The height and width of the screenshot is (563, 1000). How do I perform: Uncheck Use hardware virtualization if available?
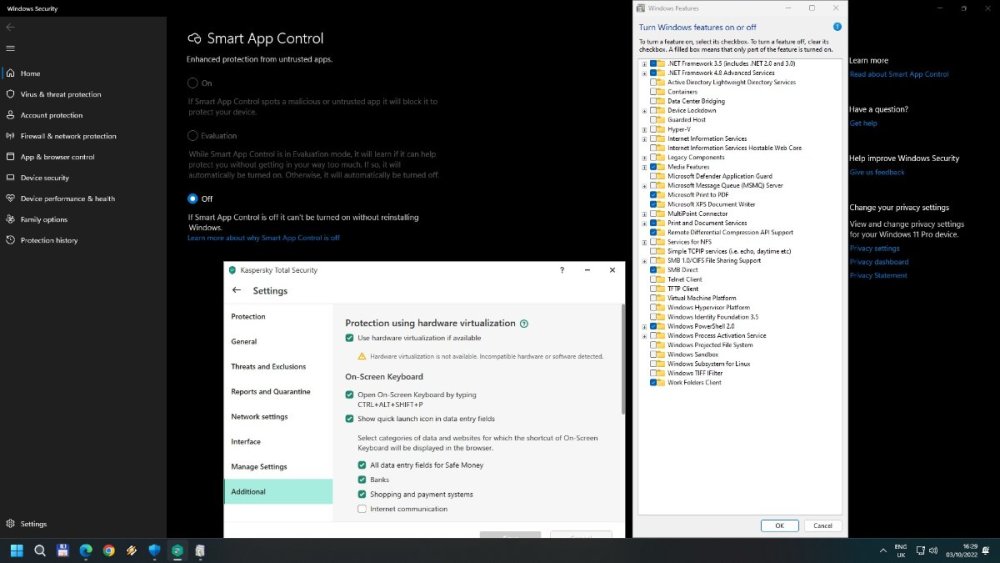click(x=349, y=338)
